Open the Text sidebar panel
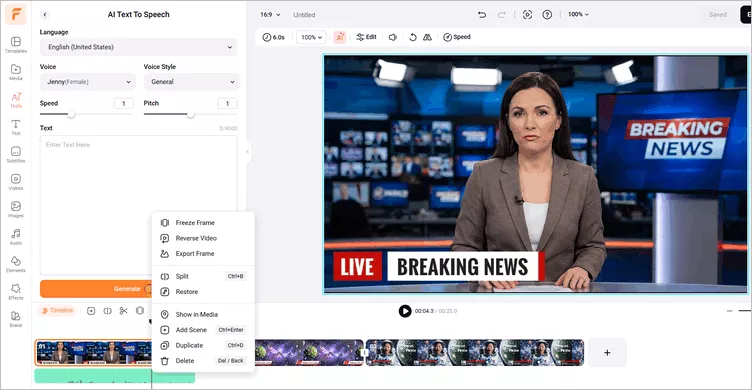The height and width of the screenshot is (390, 752). coord(16,127)
